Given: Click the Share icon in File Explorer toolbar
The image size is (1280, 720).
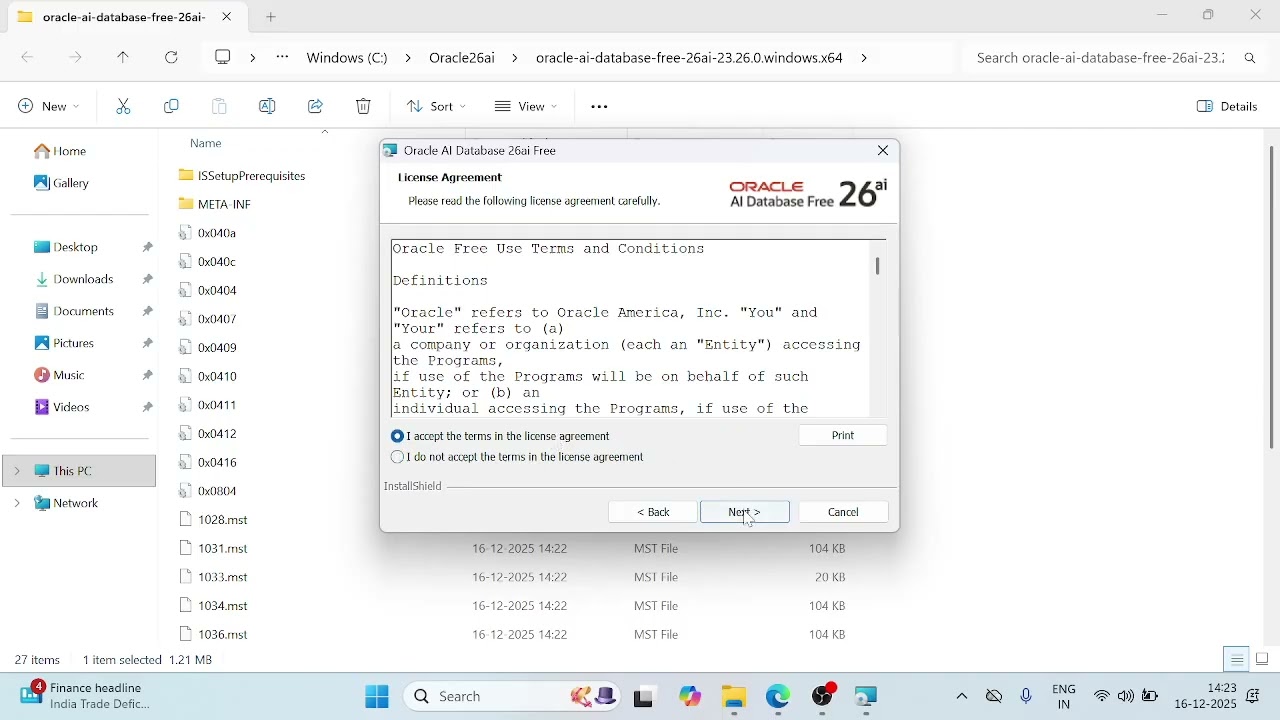Looking at the screenshot, I should tap(316, 107).
